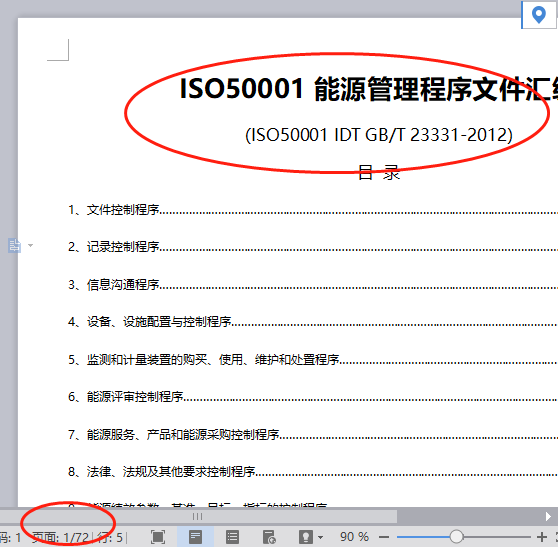Viewport: 558px width, 547px height.
Task: Click the location pin icon at top right
Action: pos(538,15)
